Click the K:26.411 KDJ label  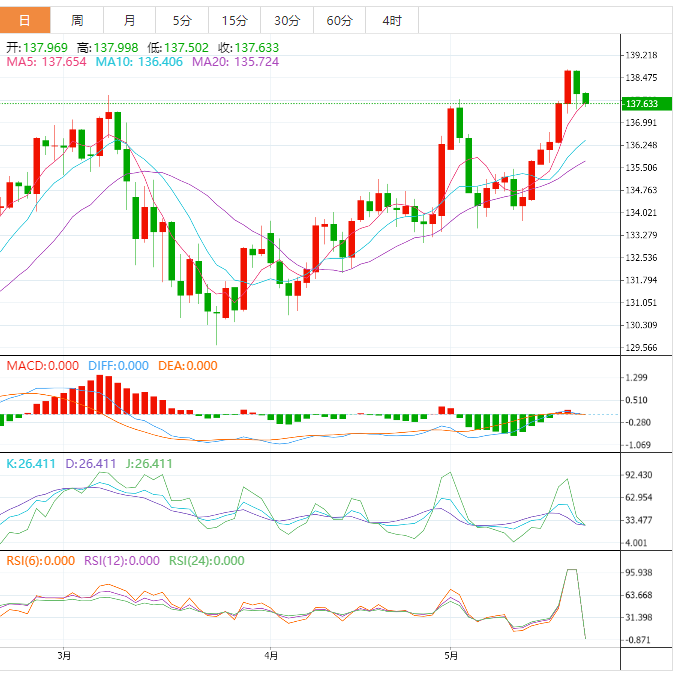pos(32,464)
